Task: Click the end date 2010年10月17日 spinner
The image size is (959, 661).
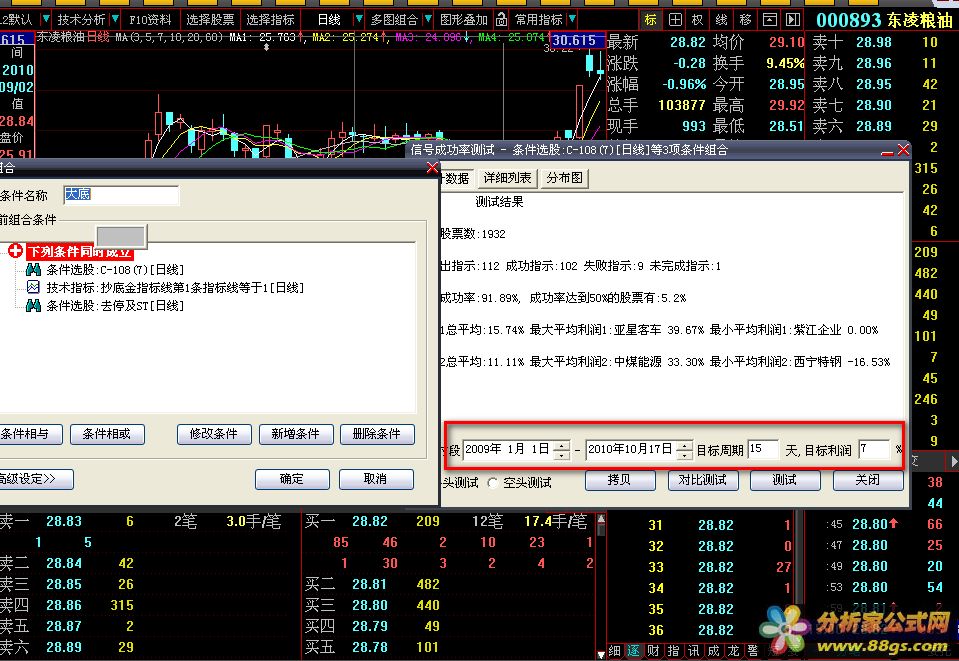Action: click(x=684, y=449)
